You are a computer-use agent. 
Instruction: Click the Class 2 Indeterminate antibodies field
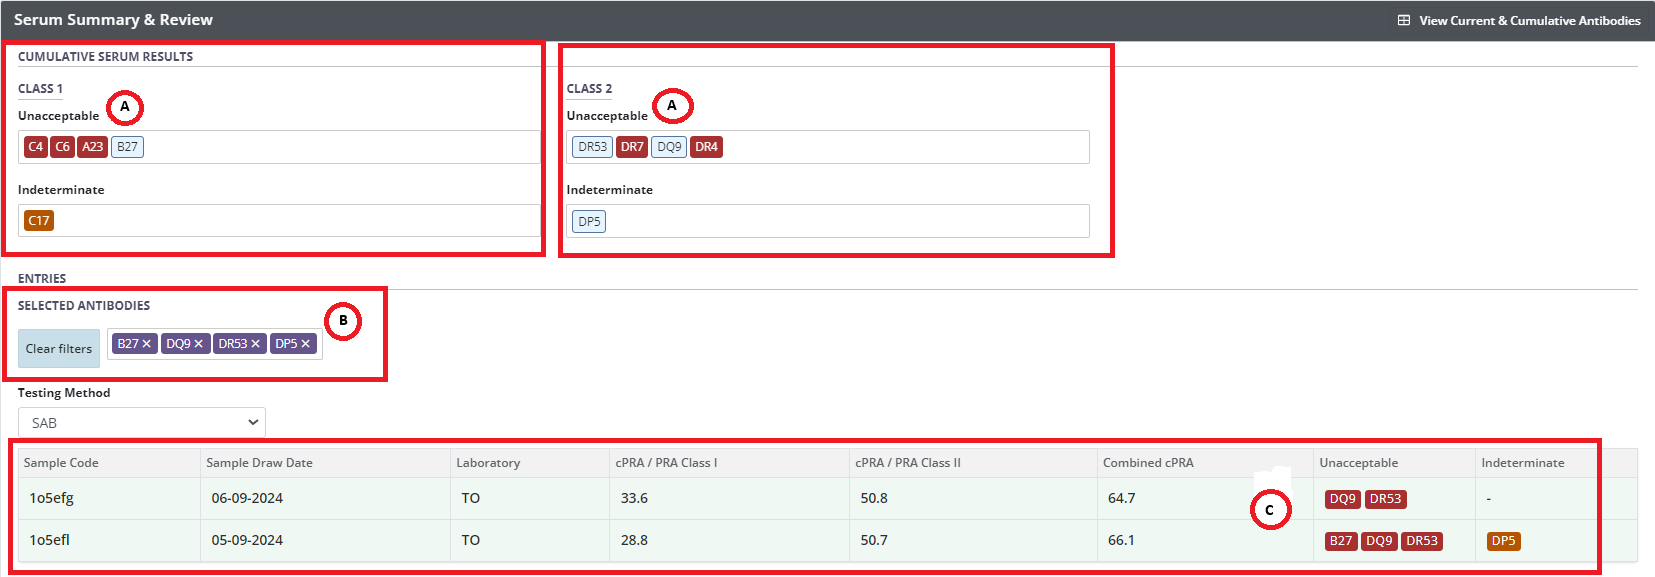(828, 221)
